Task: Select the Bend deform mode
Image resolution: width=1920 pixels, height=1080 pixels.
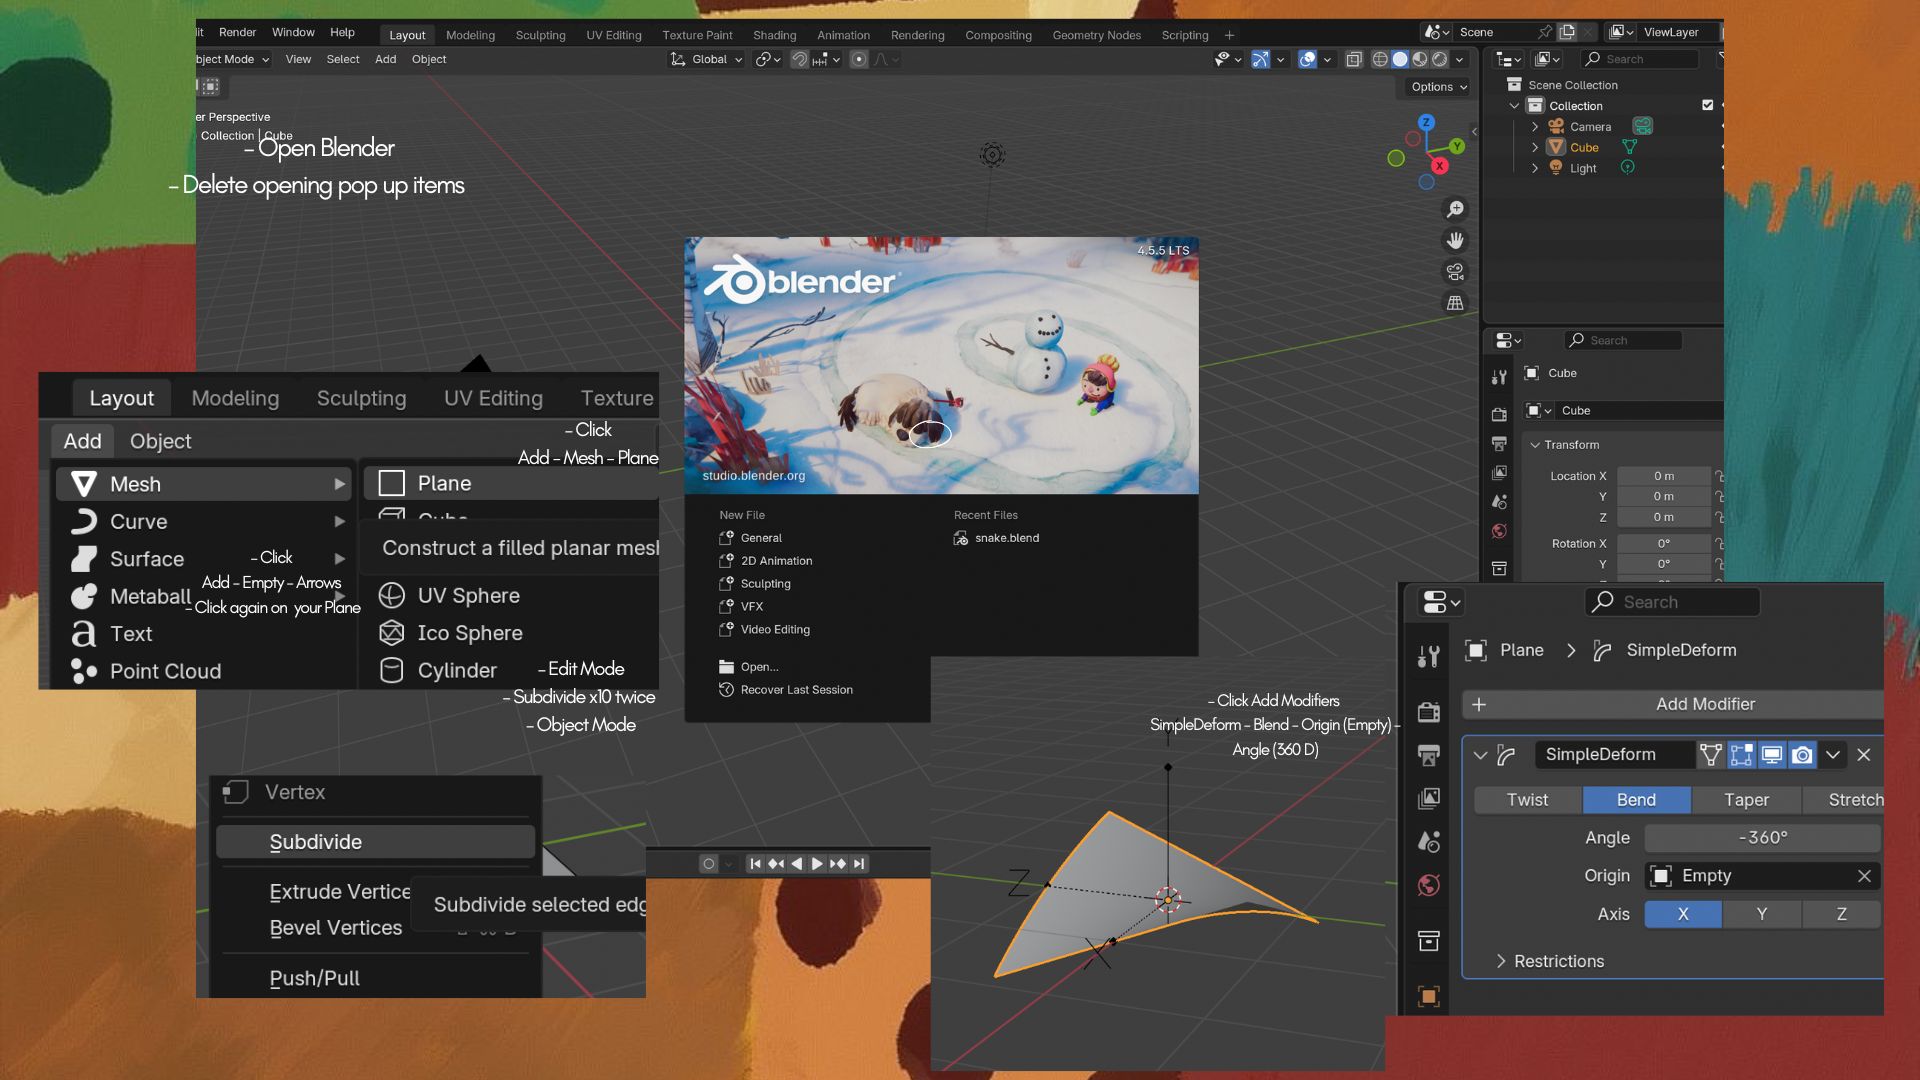Action: coord(1636,800)
